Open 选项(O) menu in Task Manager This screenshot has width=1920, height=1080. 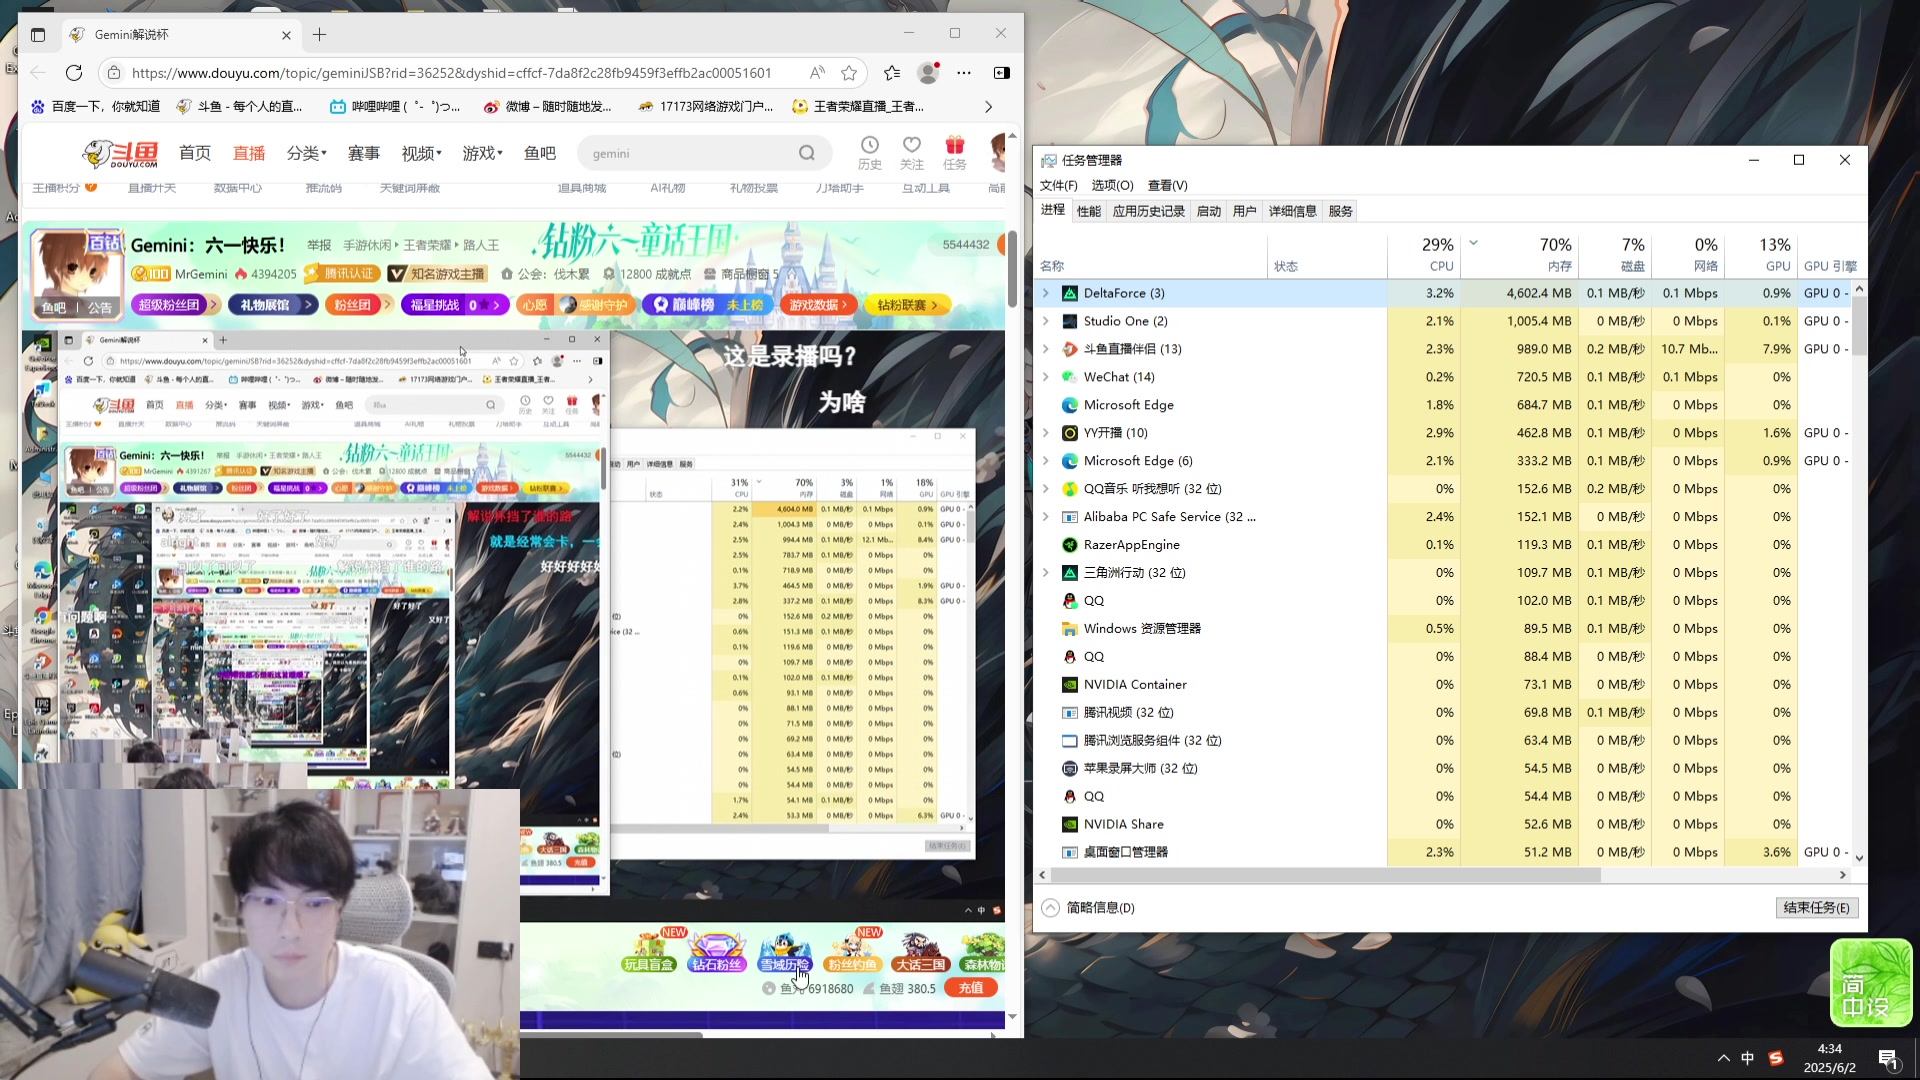1112,185
